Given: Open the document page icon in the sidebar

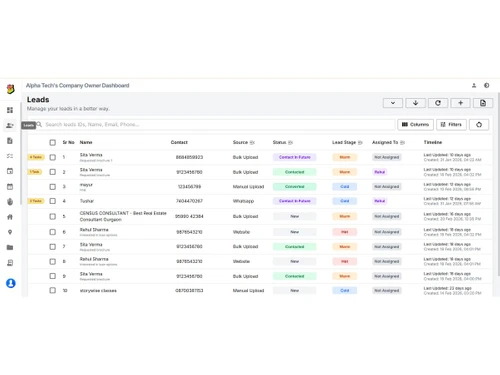Looking at the screenshot, I should tap(10, 141).
